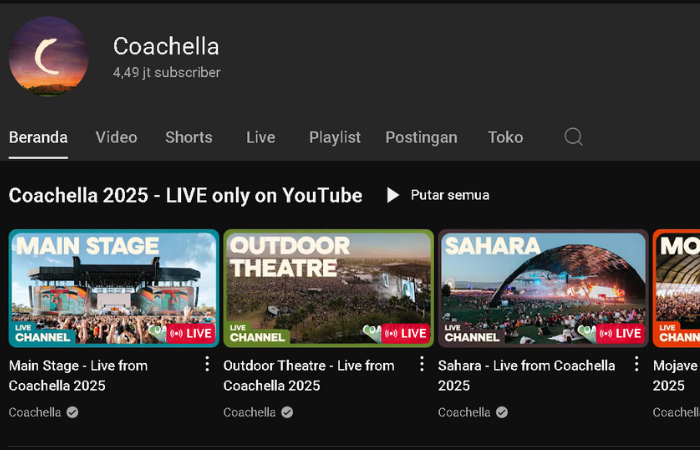Click LIVE badge on Sahara thumbnail
Screen dimensions: 700x450
[620, 333]
